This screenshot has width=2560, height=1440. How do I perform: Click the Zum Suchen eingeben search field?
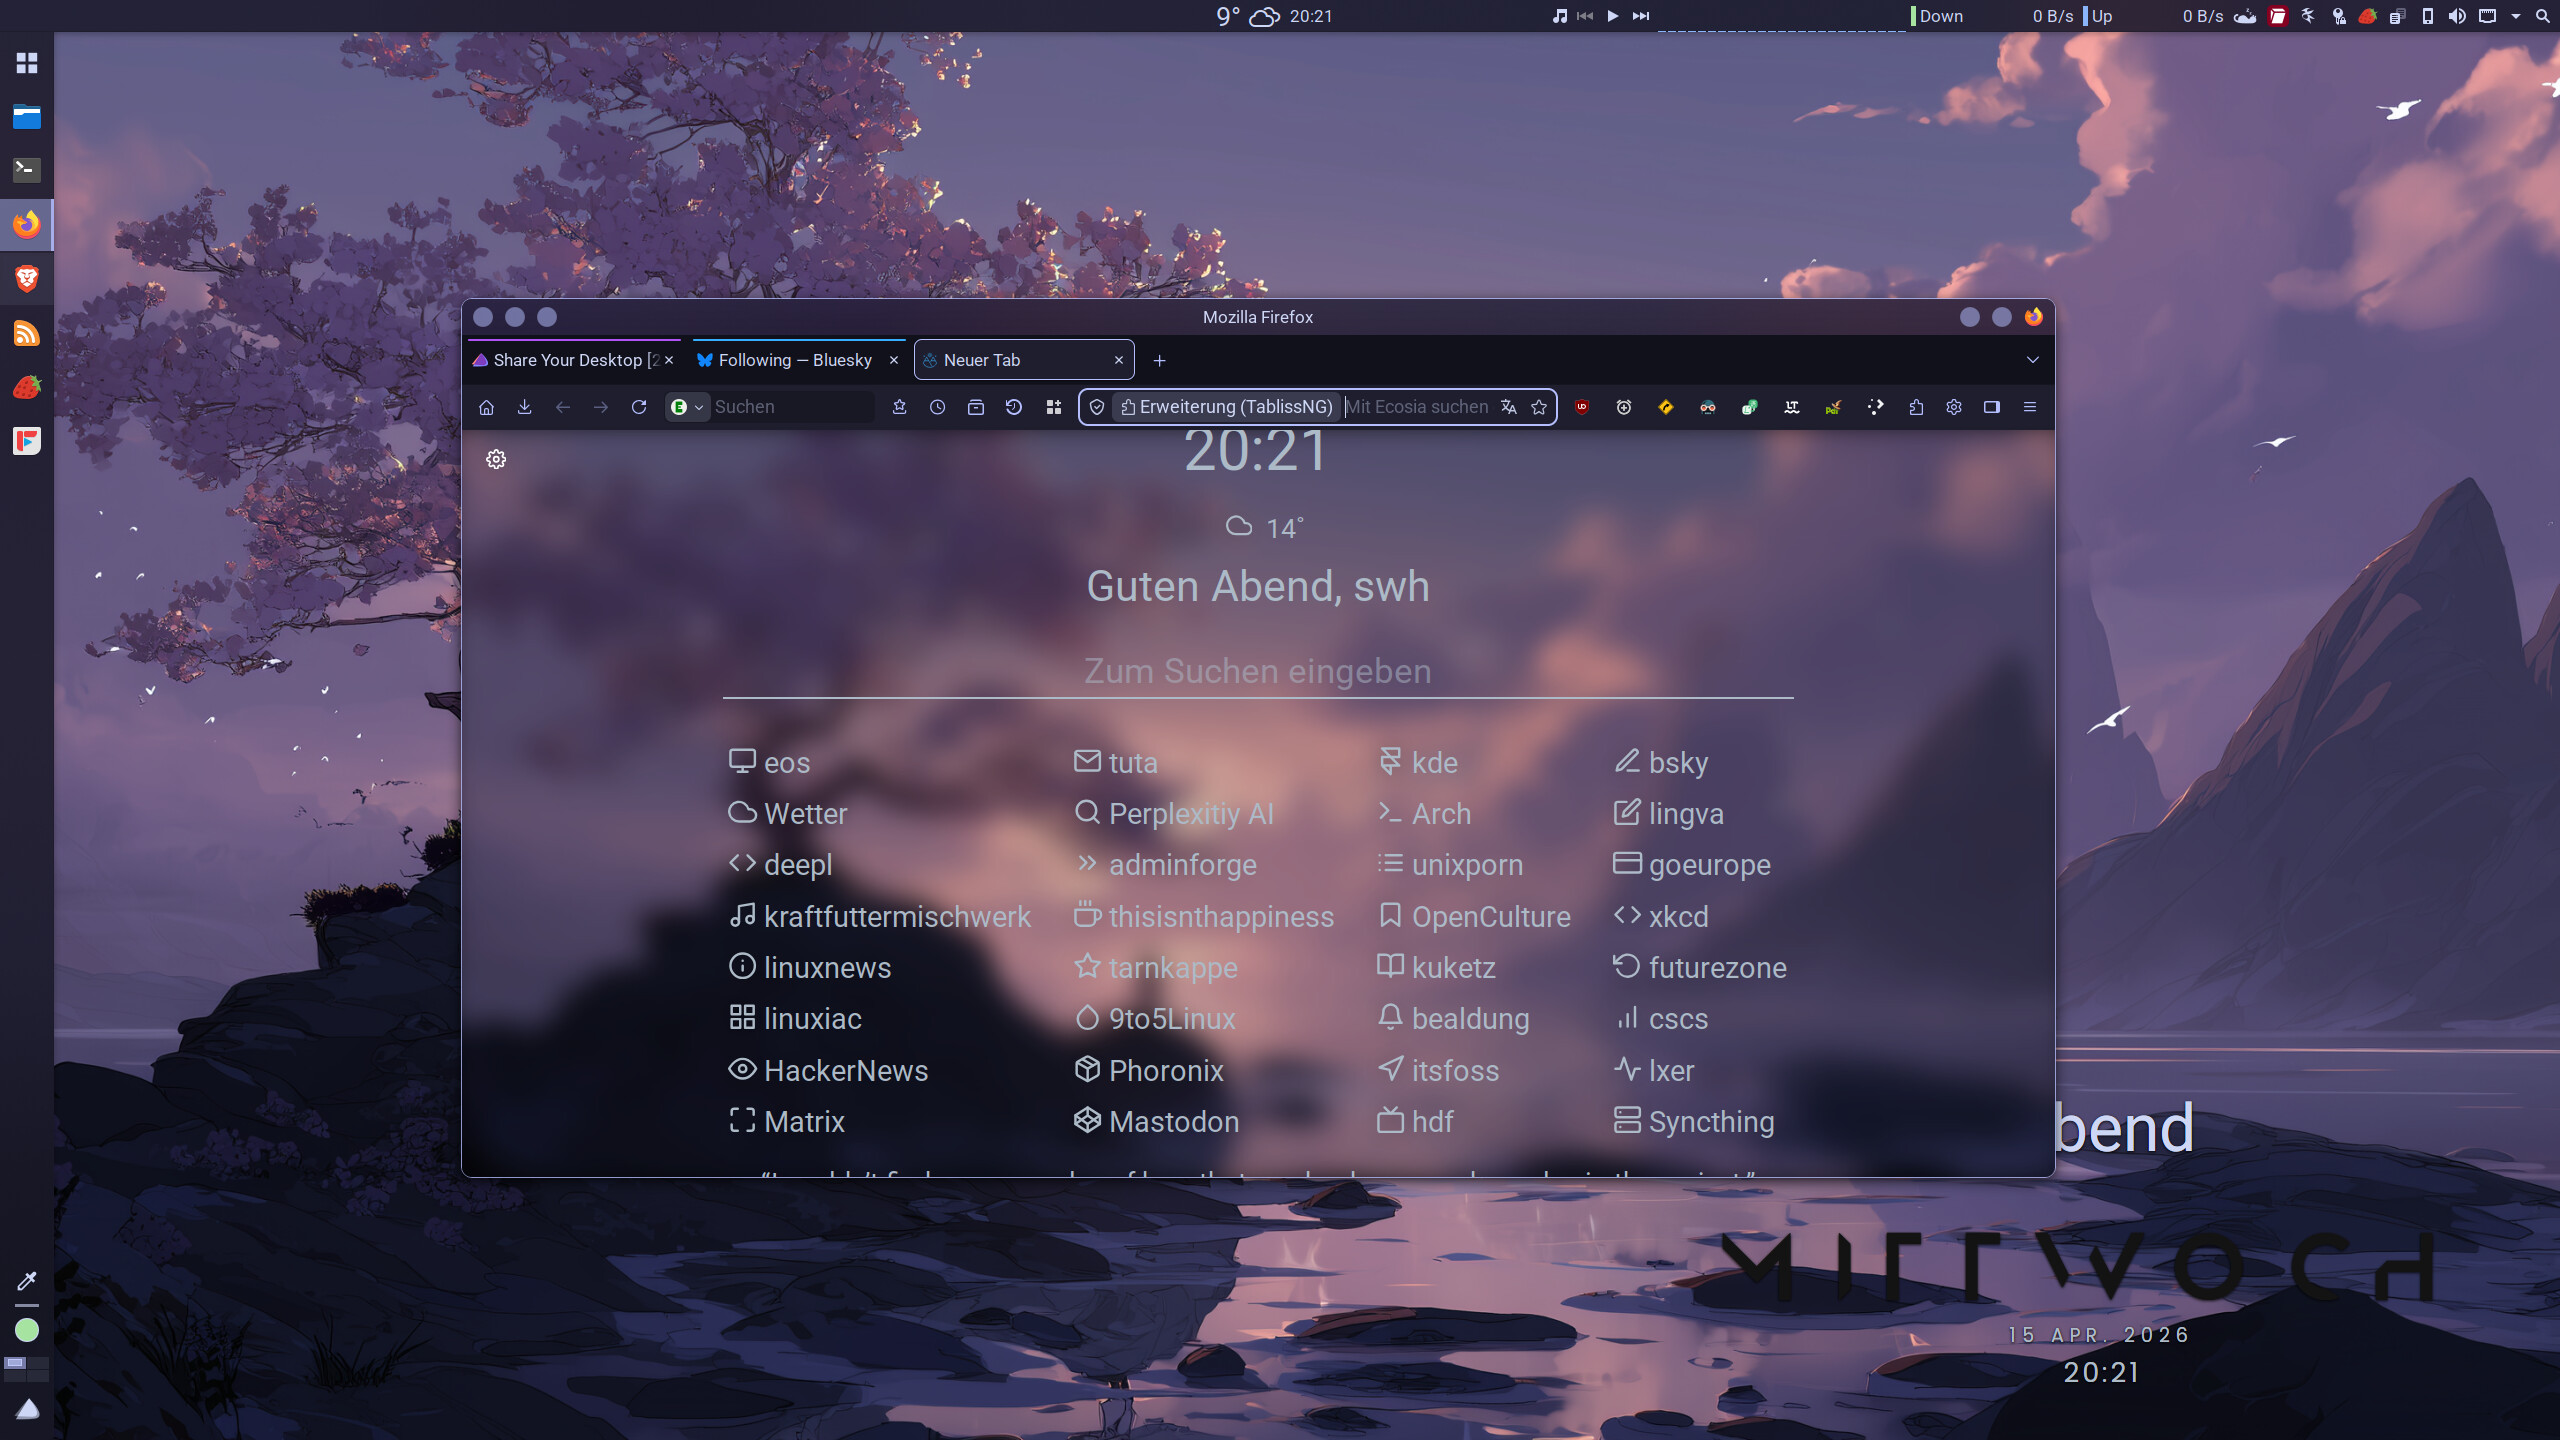pyautogui.click(x=1258, y=671)
